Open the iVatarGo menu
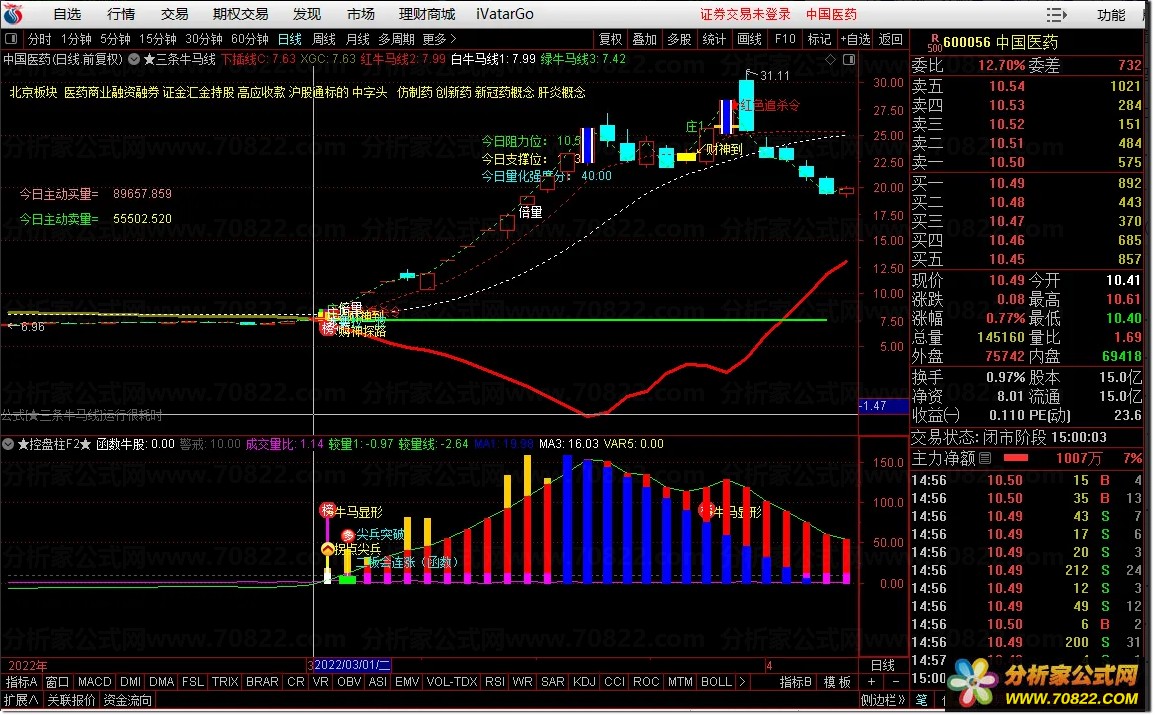Screen dimensions: 1155x715 coord(505,14)
